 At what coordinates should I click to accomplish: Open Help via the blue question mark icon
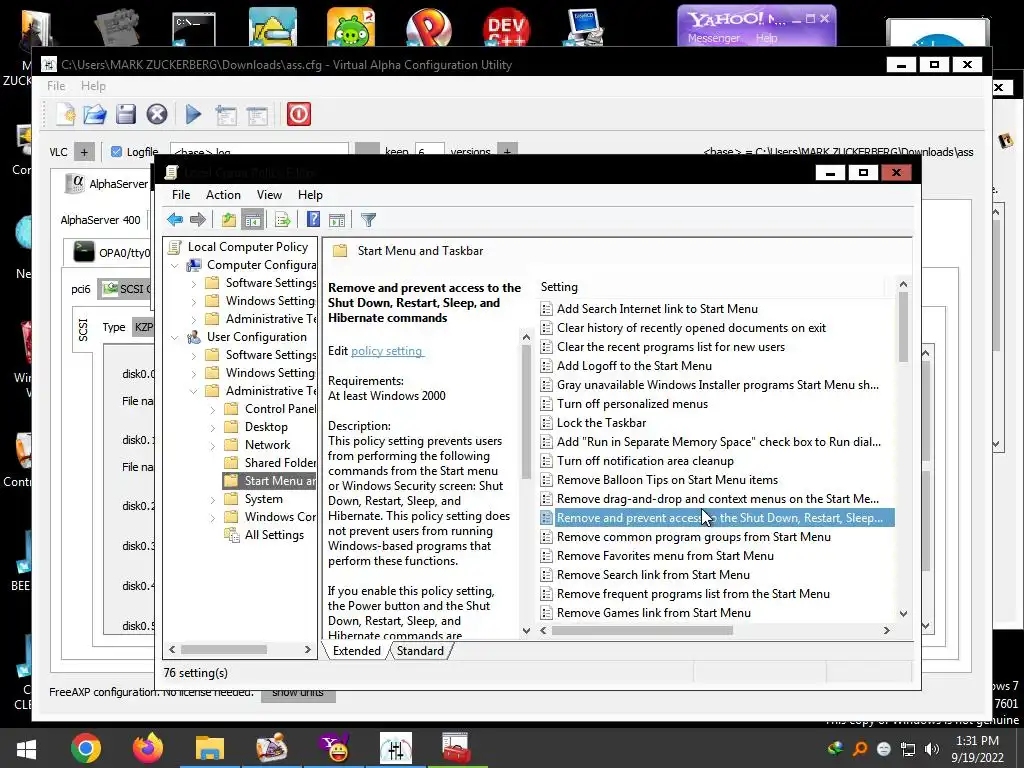click(x=313, y=219)
